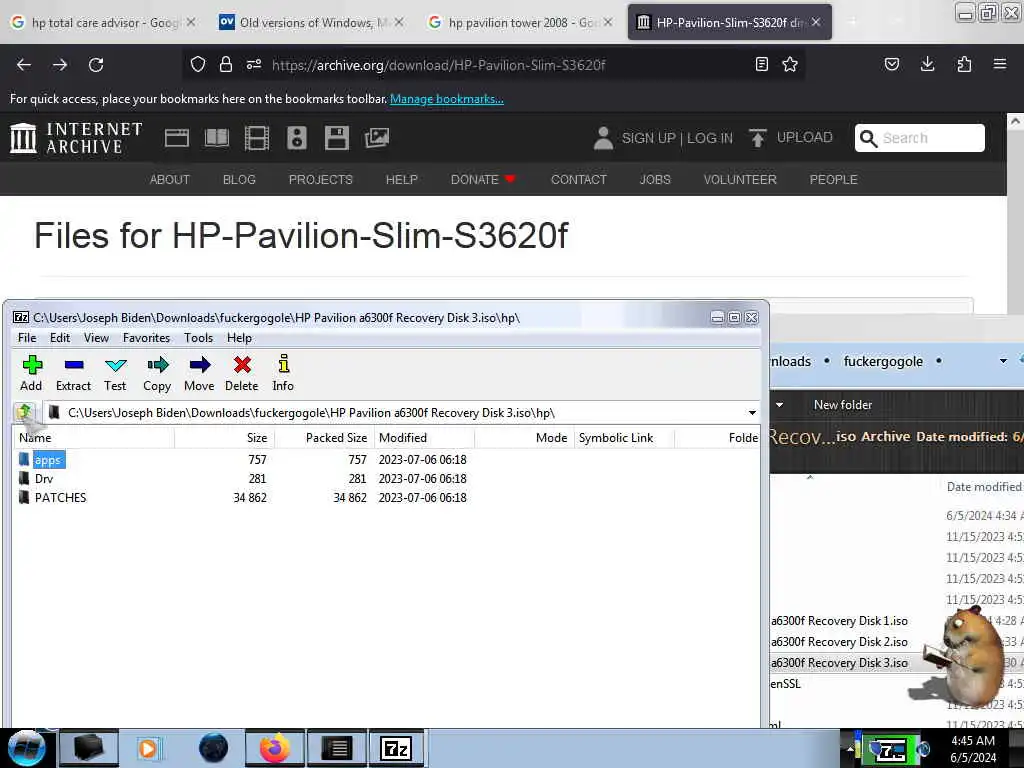This screenshot has width=1024, height=768.
Task: Open the Images icon in Archive header
Action: 377,138
